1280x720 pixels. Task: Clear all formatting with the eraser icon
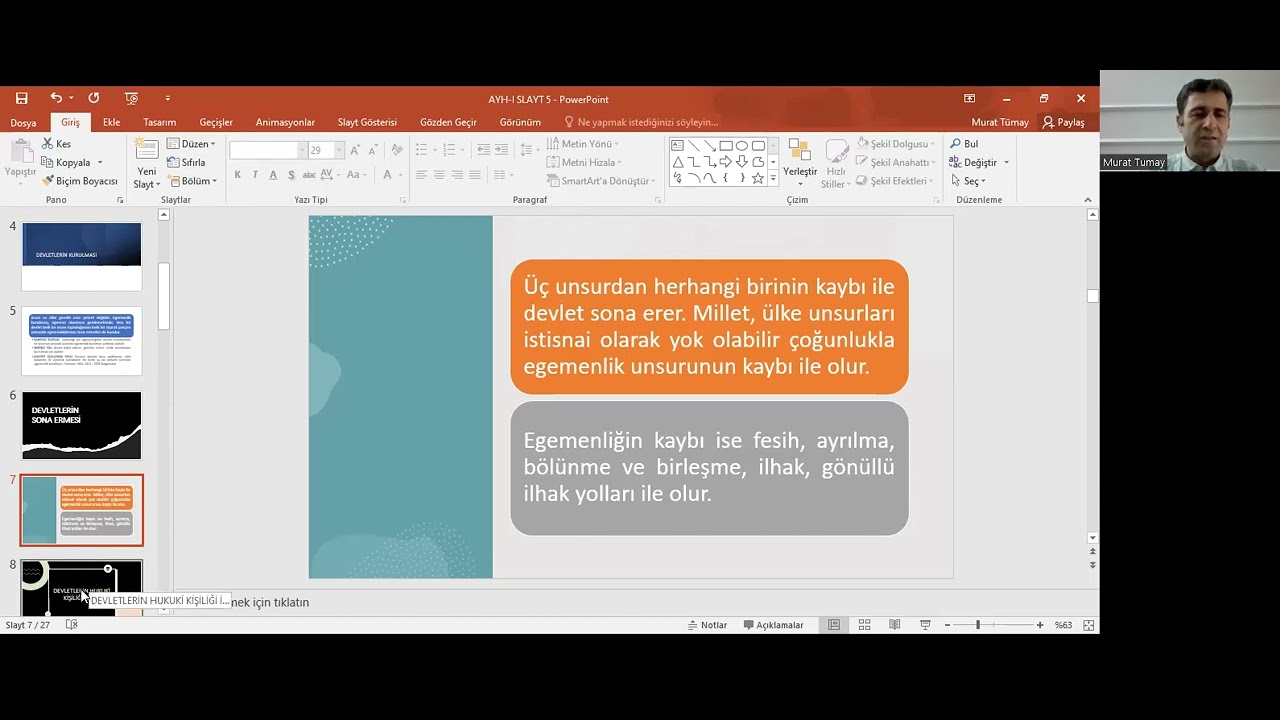[x=397, y=150]
